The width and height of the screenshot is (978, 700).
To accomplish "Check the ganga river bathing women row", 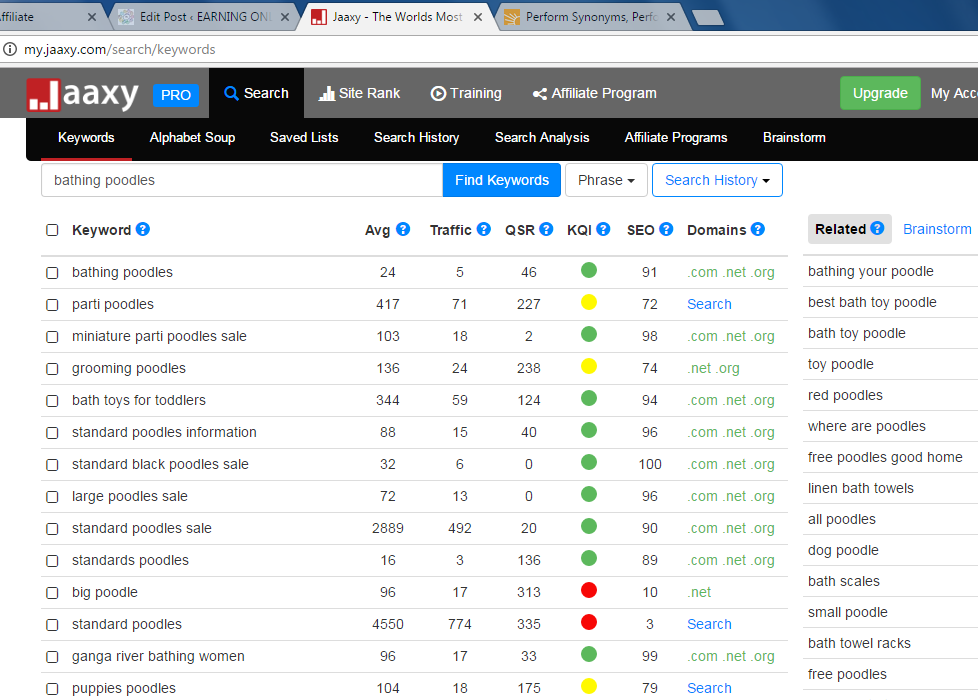I will (x=52, y=656).
